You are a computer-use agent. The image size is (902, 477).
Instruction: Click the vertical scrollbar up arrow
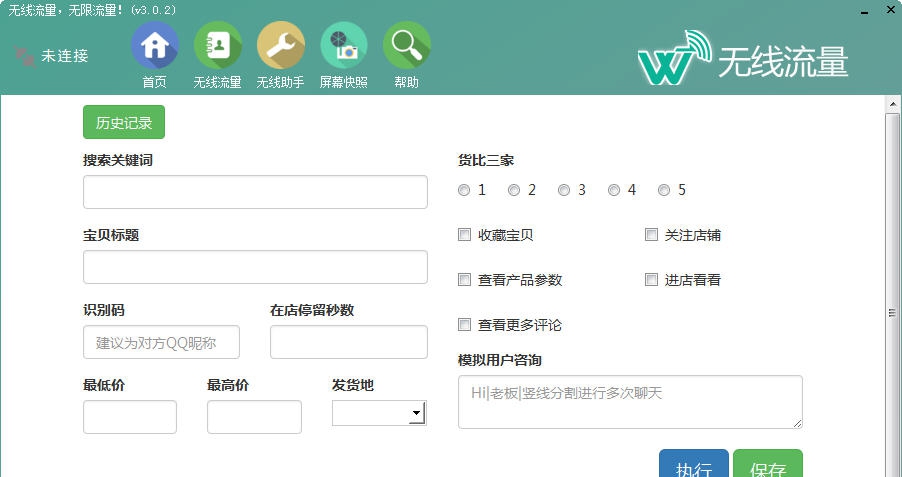click(893, 104)
